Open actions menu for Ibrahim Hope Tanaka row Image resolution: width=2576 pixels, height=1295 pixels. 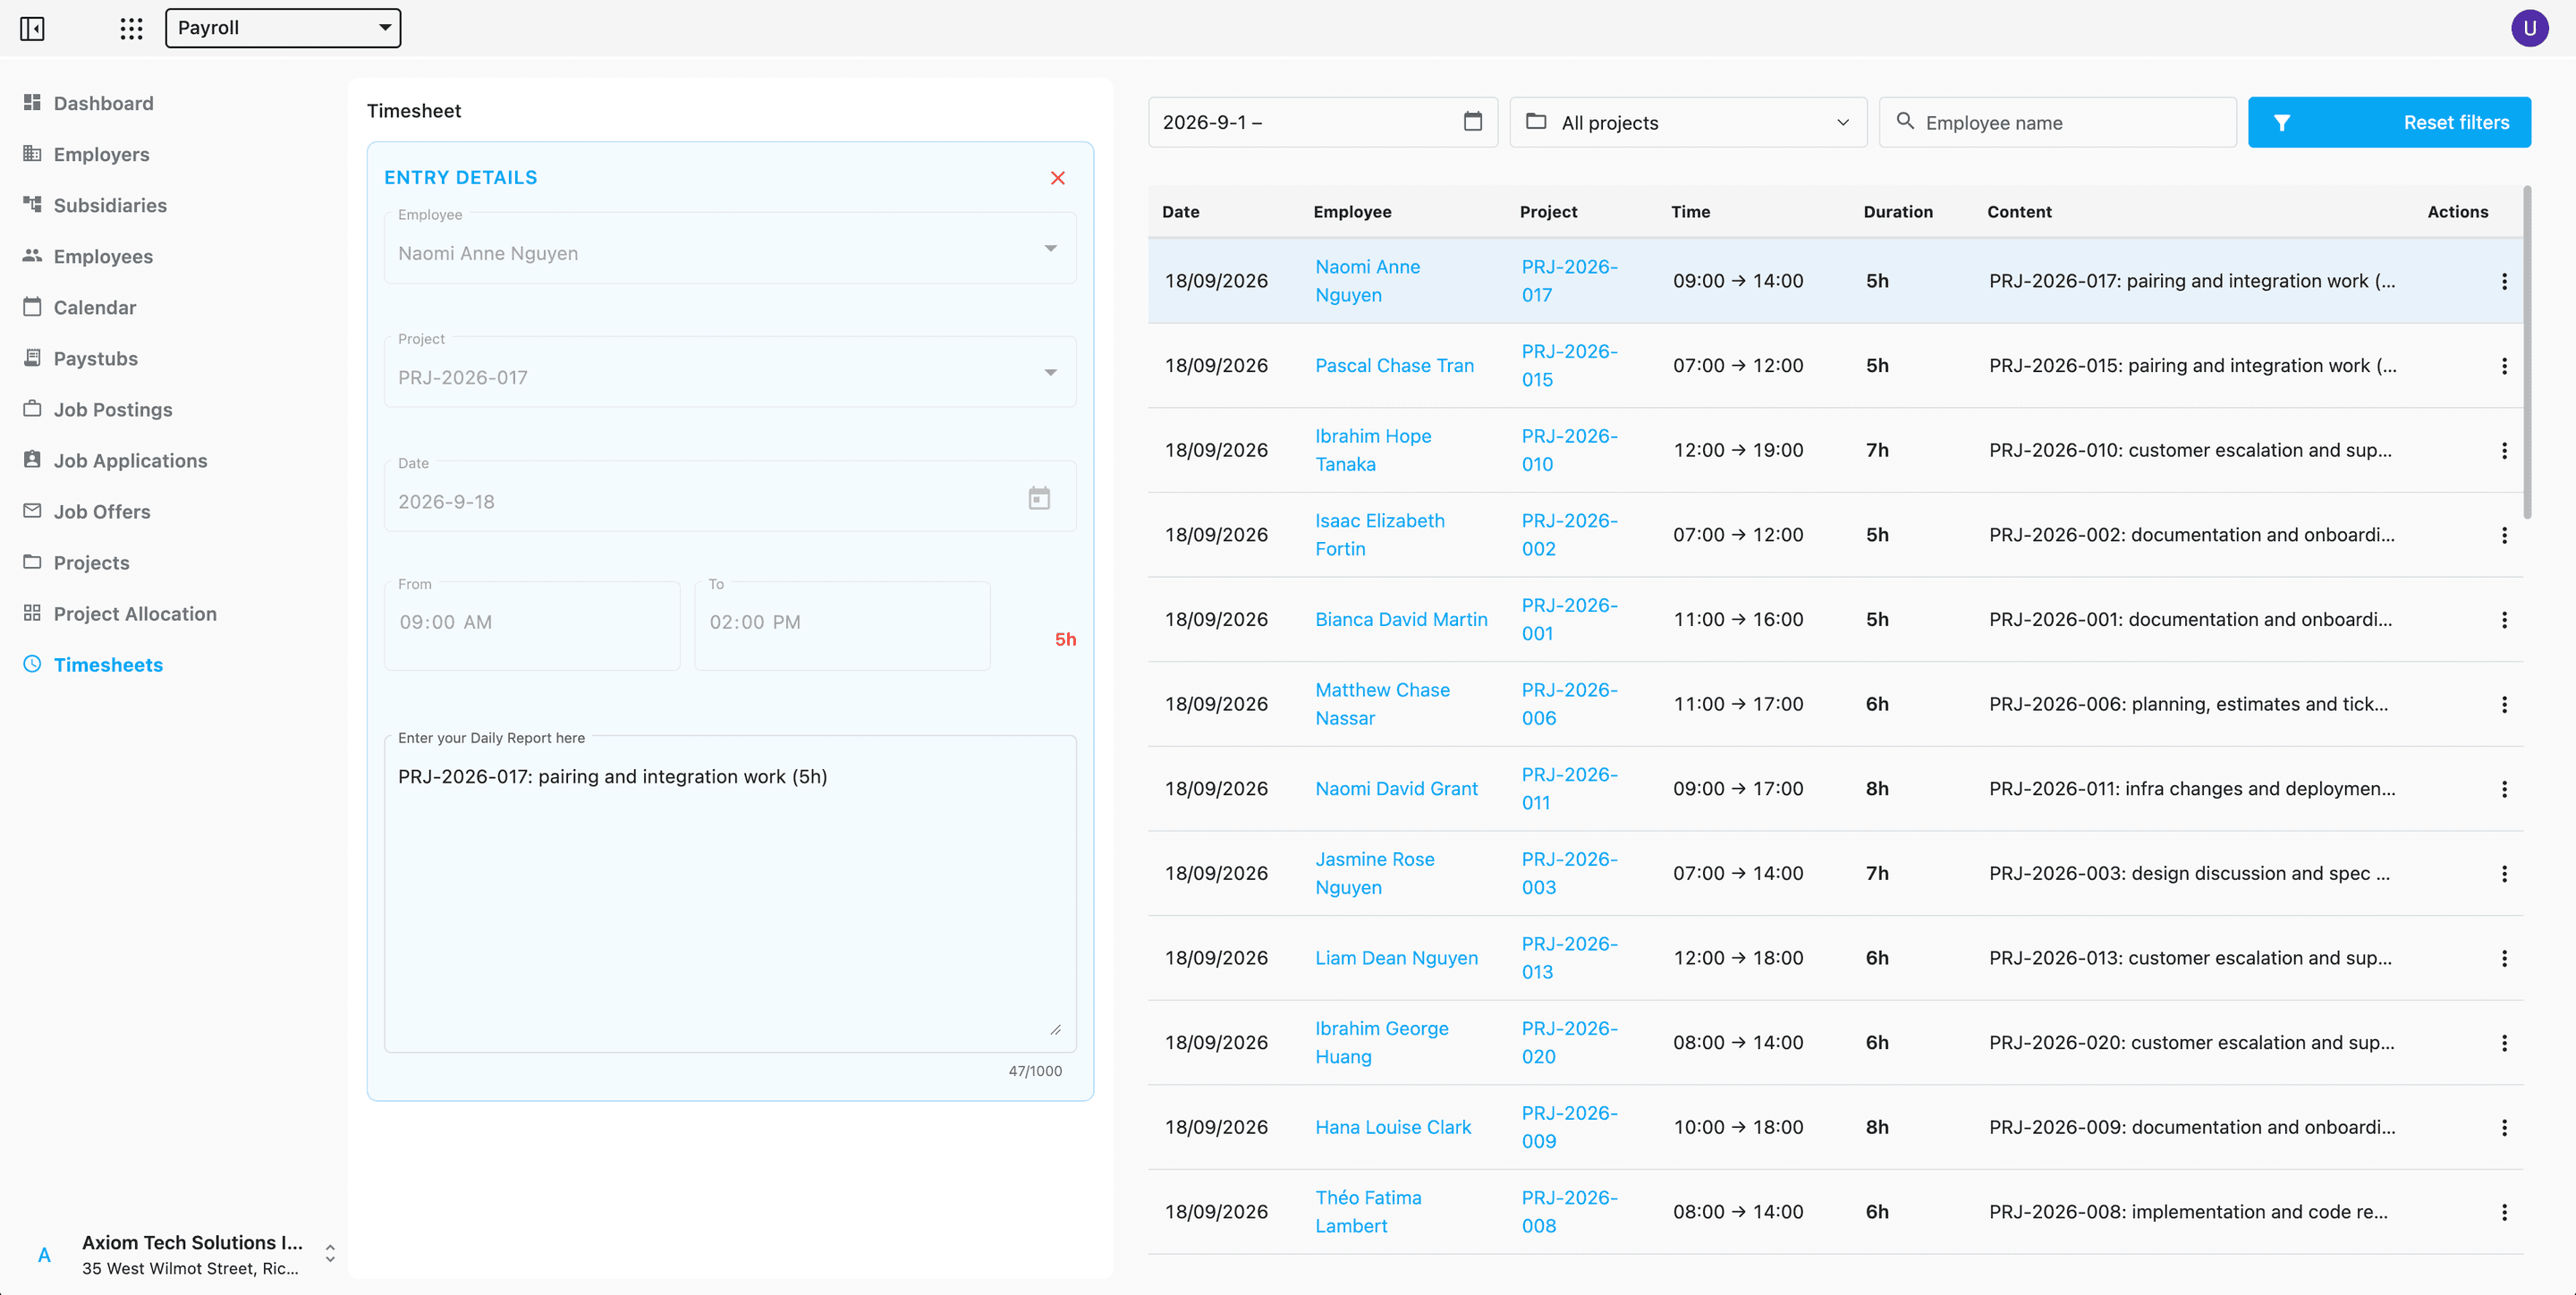pyautogui.click(x=2503, y=450)
